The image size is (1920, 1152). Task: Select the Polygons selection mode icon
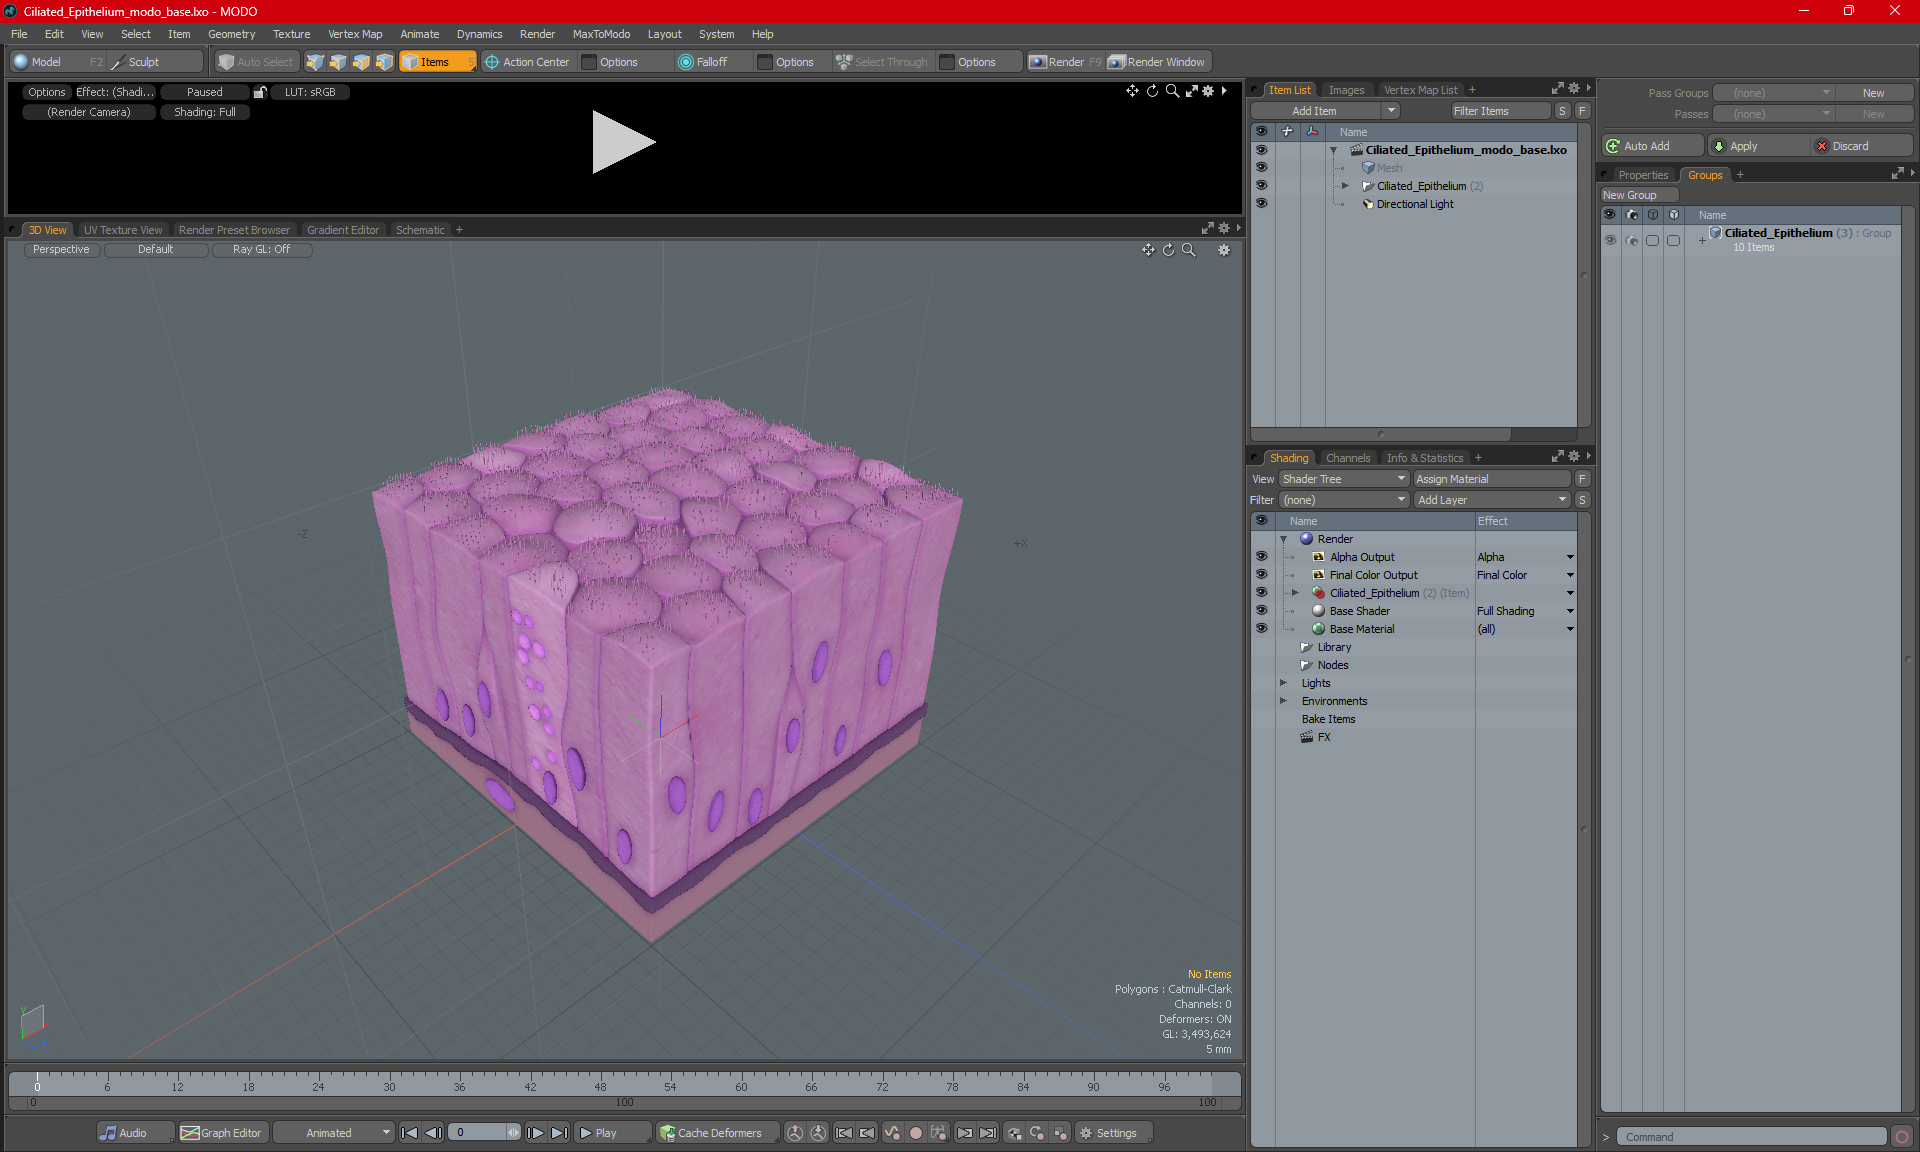point(361,62)
